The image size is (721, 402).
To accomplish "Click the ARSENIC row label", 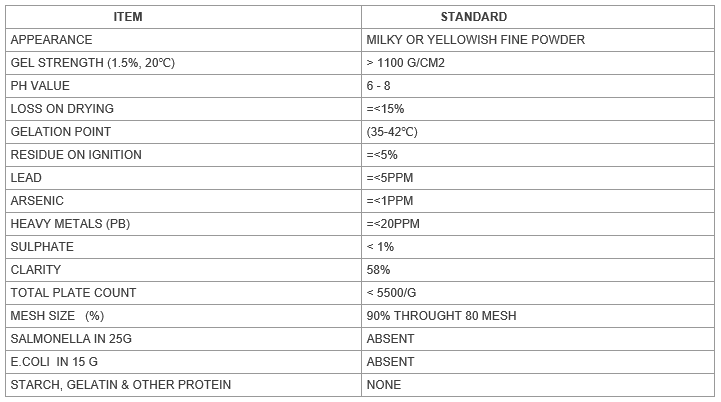I will (37, 201).
